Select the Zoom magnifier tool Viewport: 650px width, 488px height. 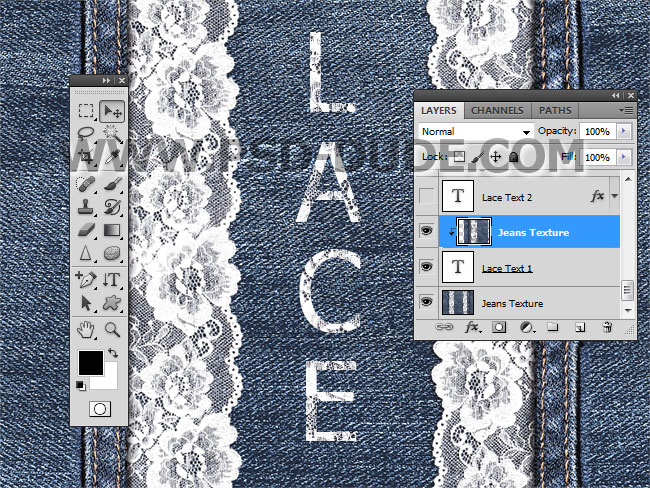(112, 329)
